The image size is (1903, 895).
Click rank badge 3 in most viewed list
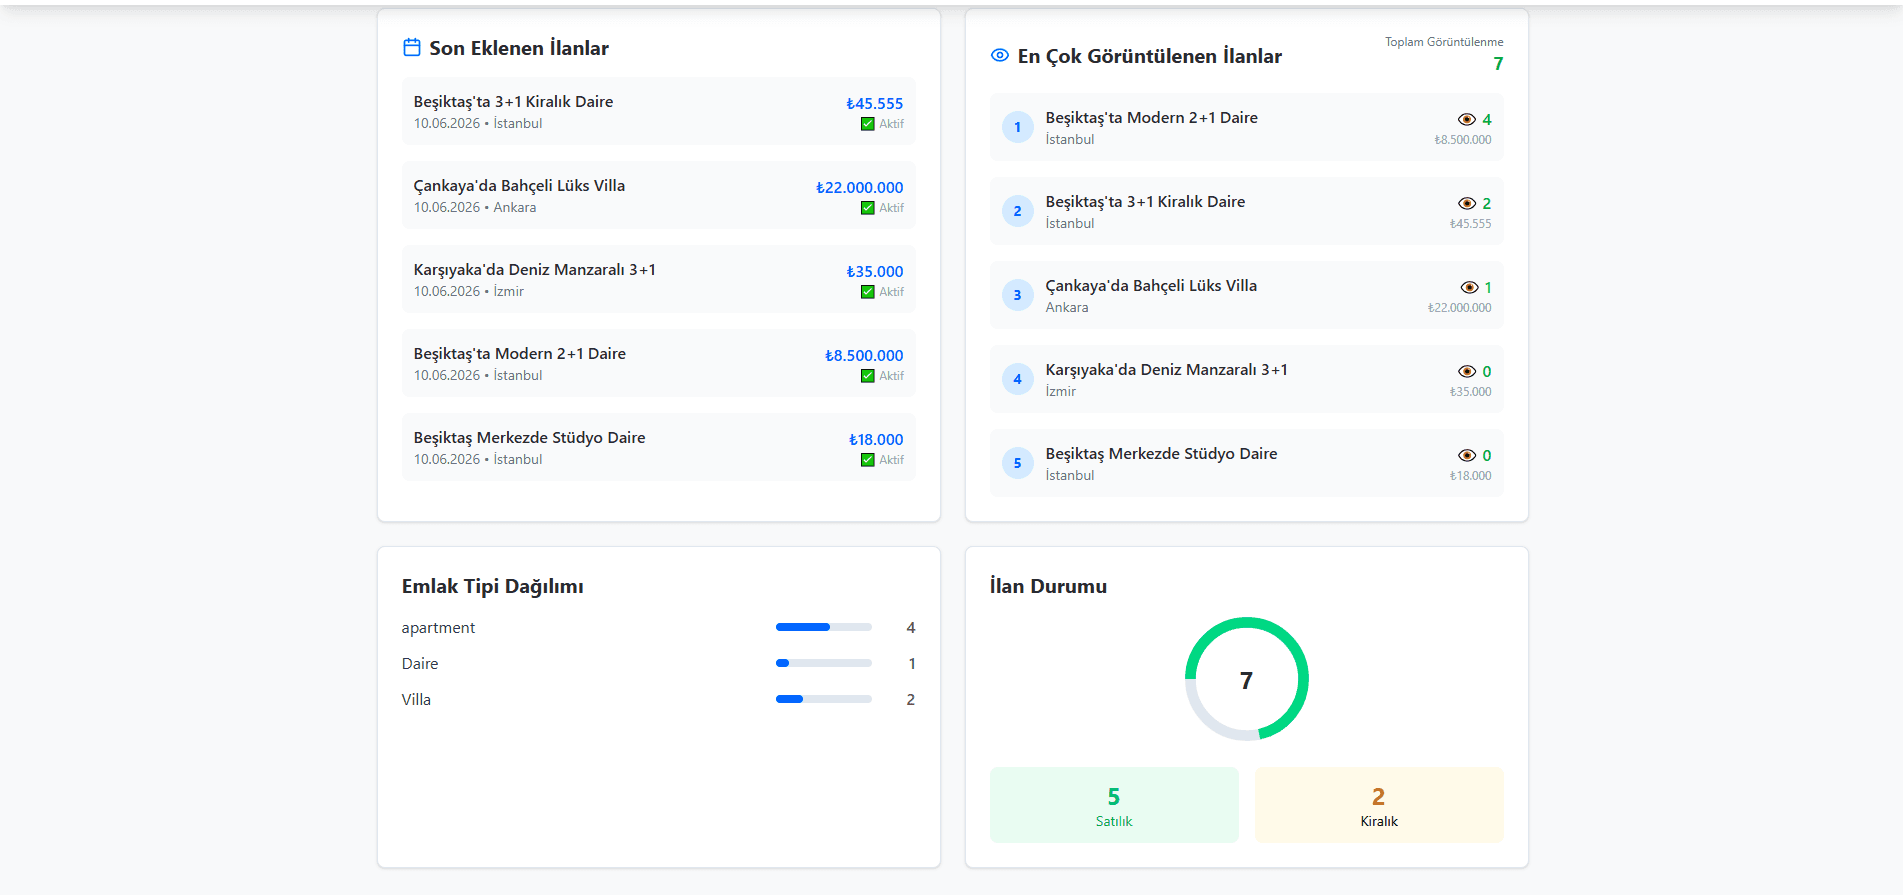(x=1017, y=295)
